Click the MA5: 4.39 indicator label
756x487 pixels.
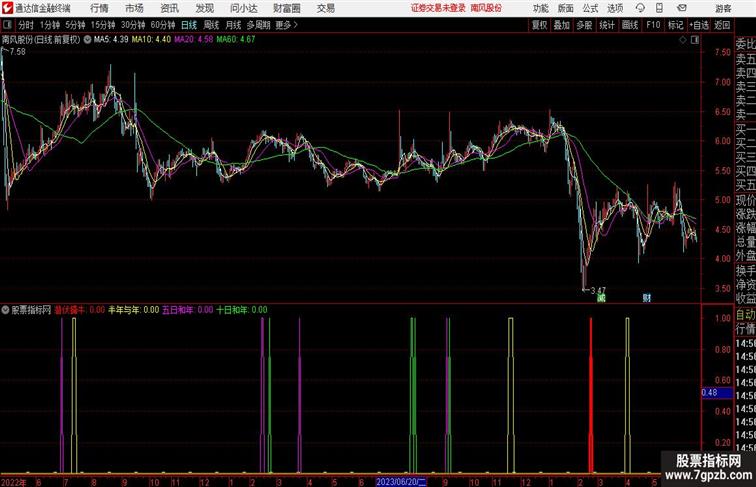[111, 40]
